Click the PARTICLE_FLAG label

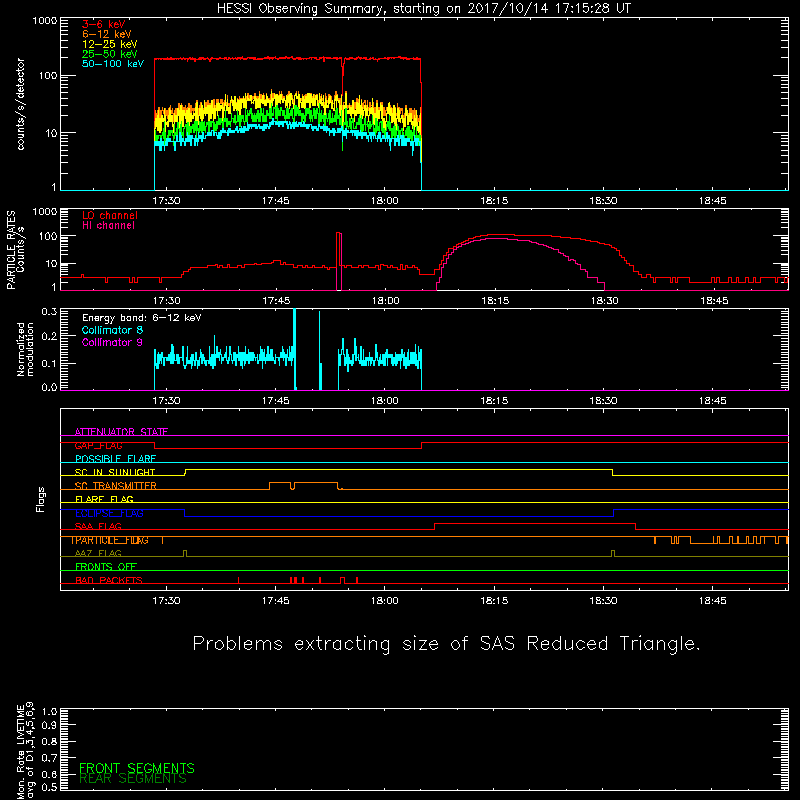[x=110, y=540]
